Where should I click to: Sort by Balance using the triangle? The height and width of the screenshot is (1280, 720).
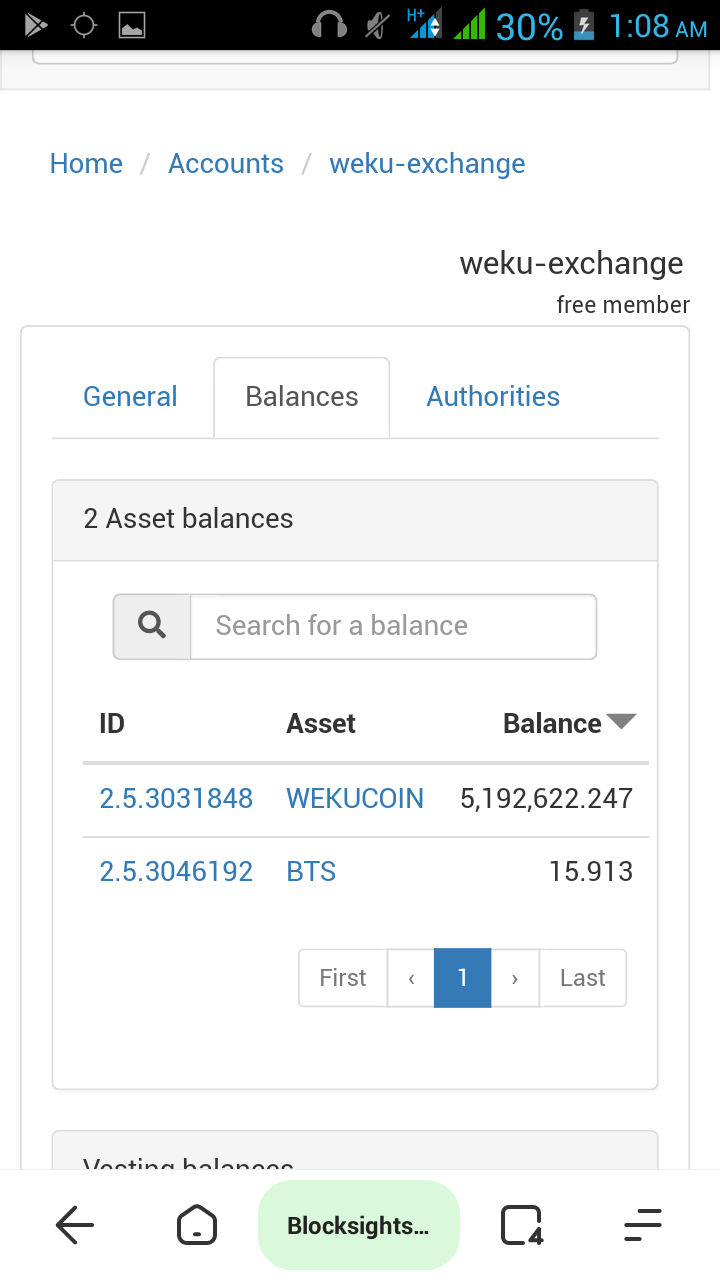point(621,722)
